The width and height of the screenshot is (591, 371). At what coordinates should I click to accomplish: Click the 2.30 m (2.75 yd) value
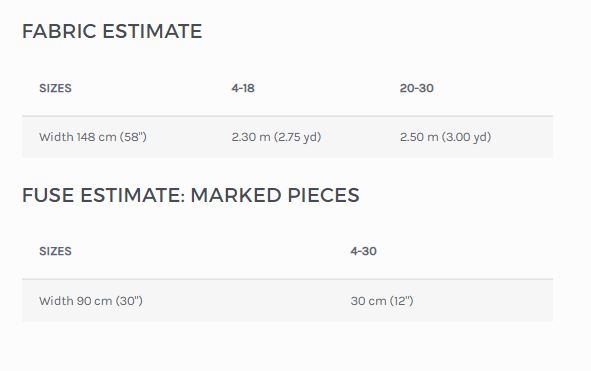tap(276, 137)
